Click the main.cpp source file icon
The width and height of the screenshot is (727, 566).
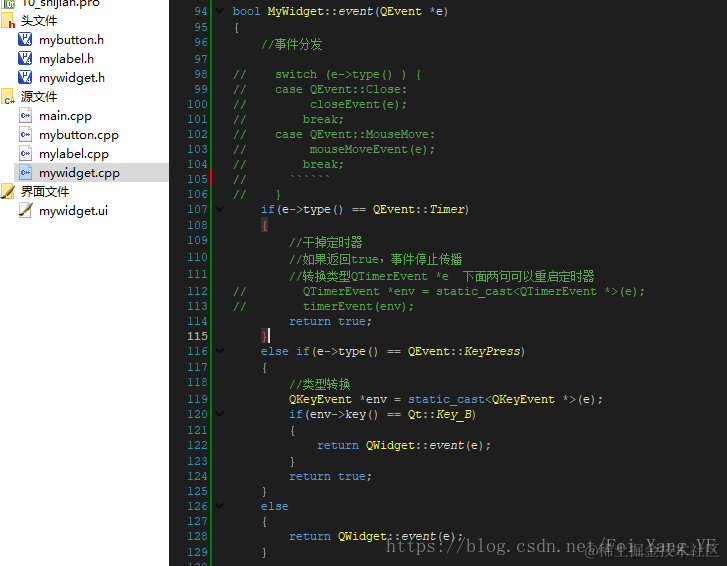click(26, 115)
